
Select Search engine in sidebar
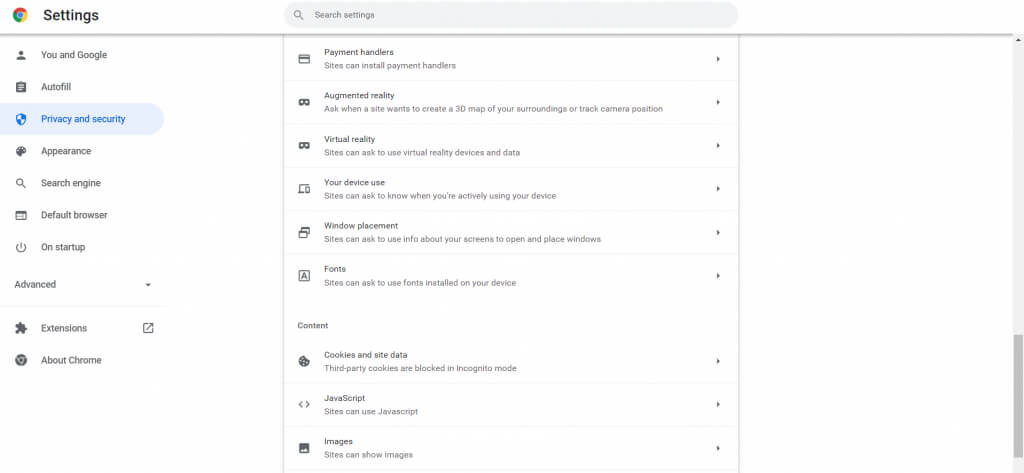(70, 183)
